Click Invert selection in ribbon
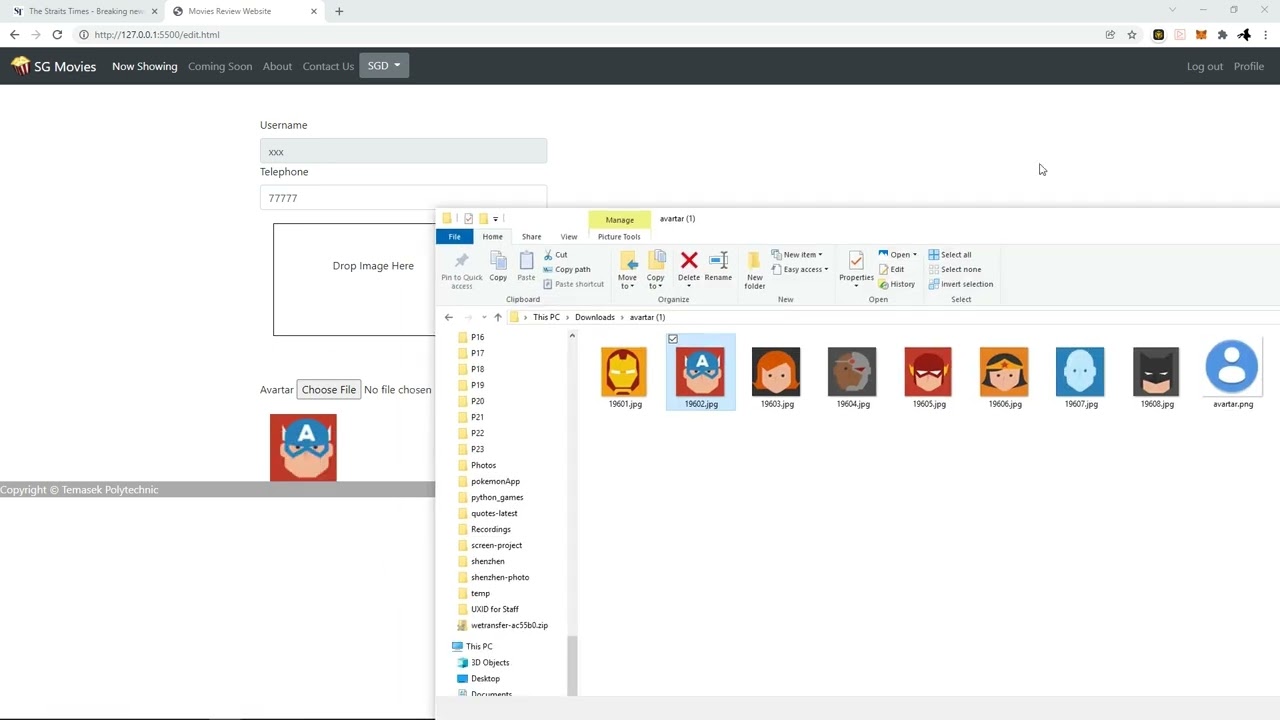1280x720 pixels. (x=960, y=284)
